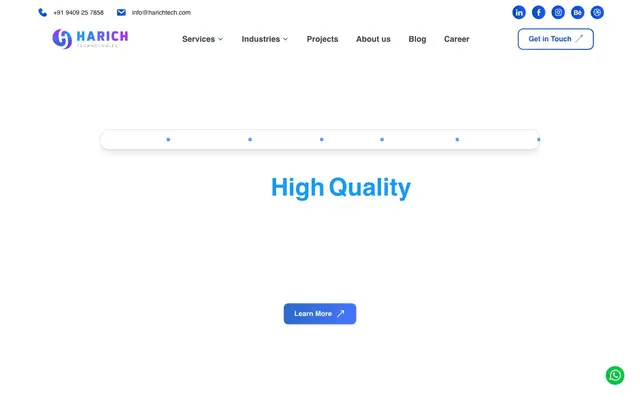Open the About us page
This screenshot has width=640, height=400.
(x=373, y=39)
